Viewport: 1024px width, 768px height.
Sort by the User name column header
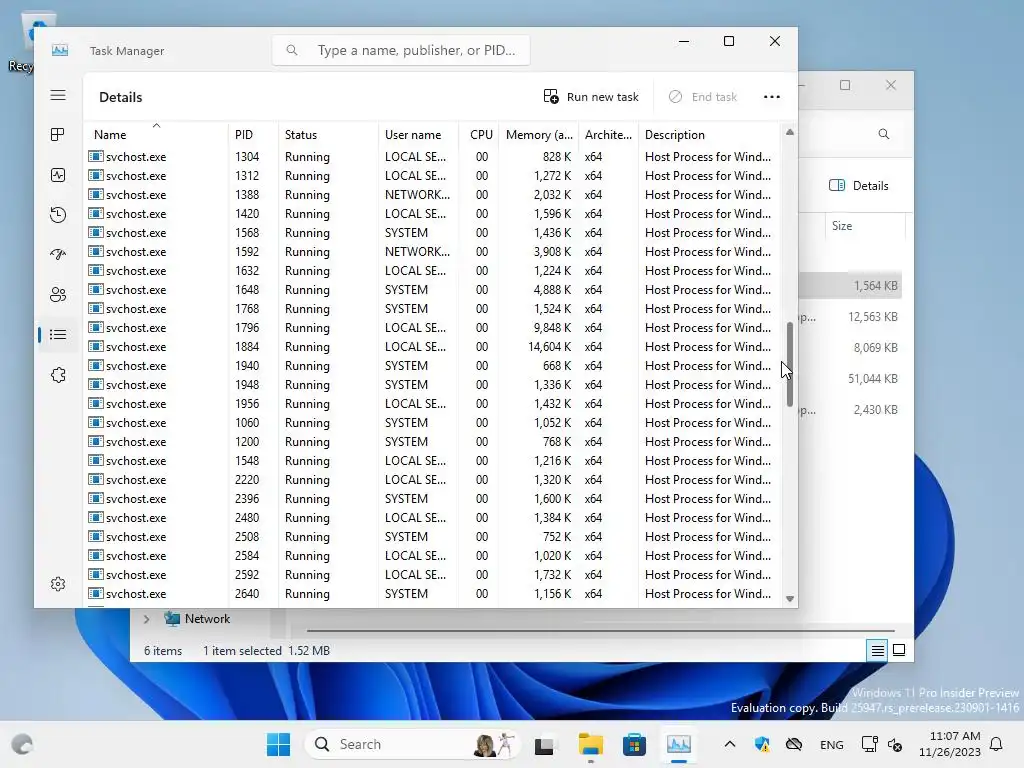(x=419, y=135)
